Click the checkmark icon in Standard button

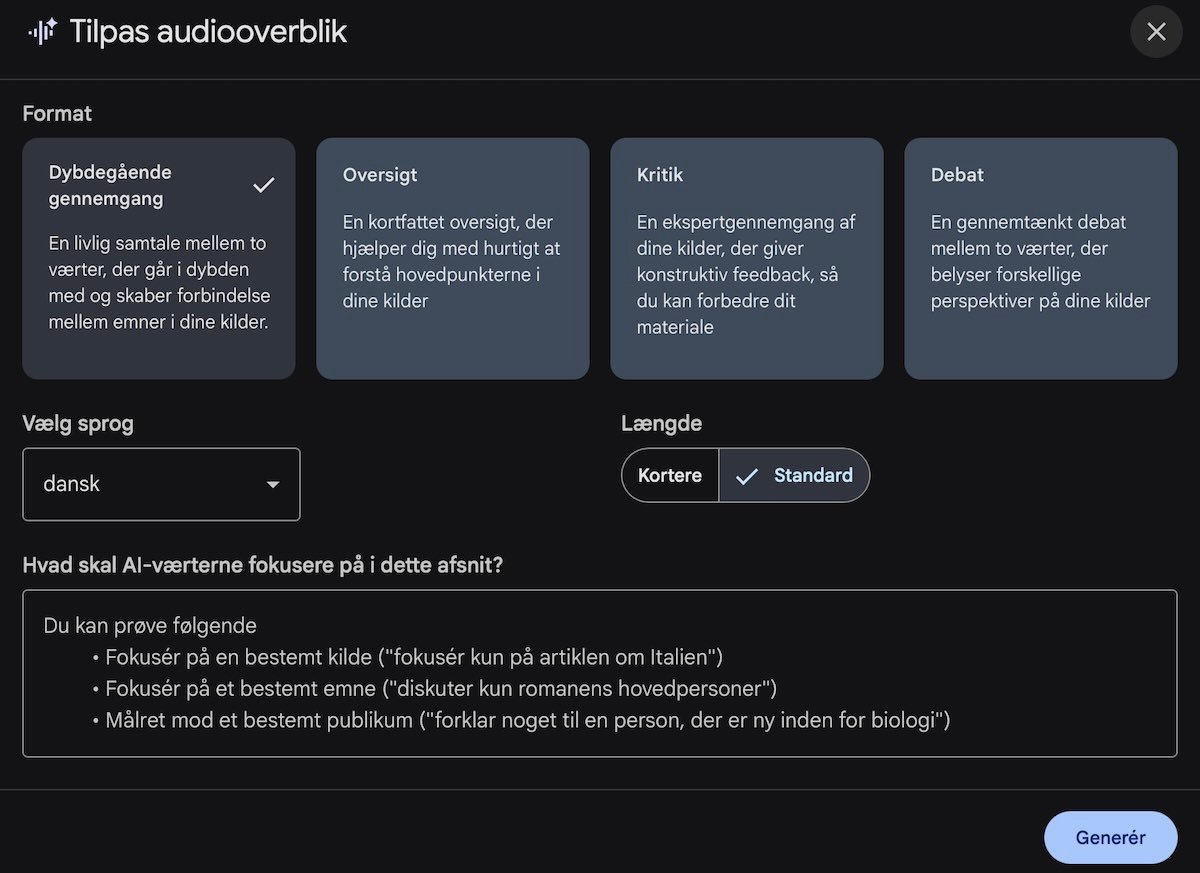(x=746, y=476)
